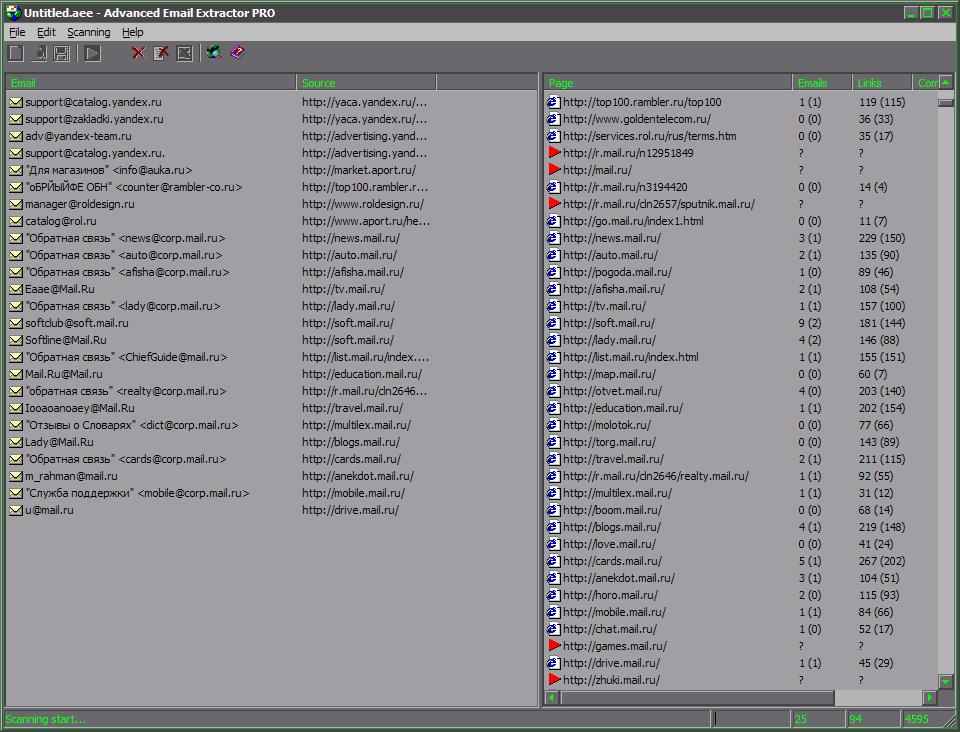Select page http://r.mail.ru/n3194420
The width and height of the screenshot is (960, 732).
pyautogui.click(x=625, y=187)
